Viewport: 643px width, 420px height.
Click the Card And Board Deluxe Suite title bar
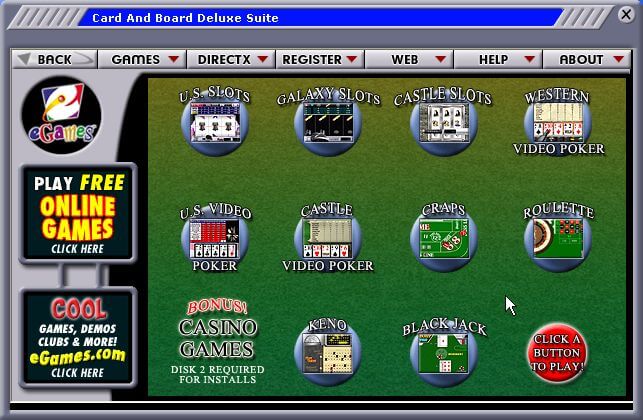click(x=320, y=18)
